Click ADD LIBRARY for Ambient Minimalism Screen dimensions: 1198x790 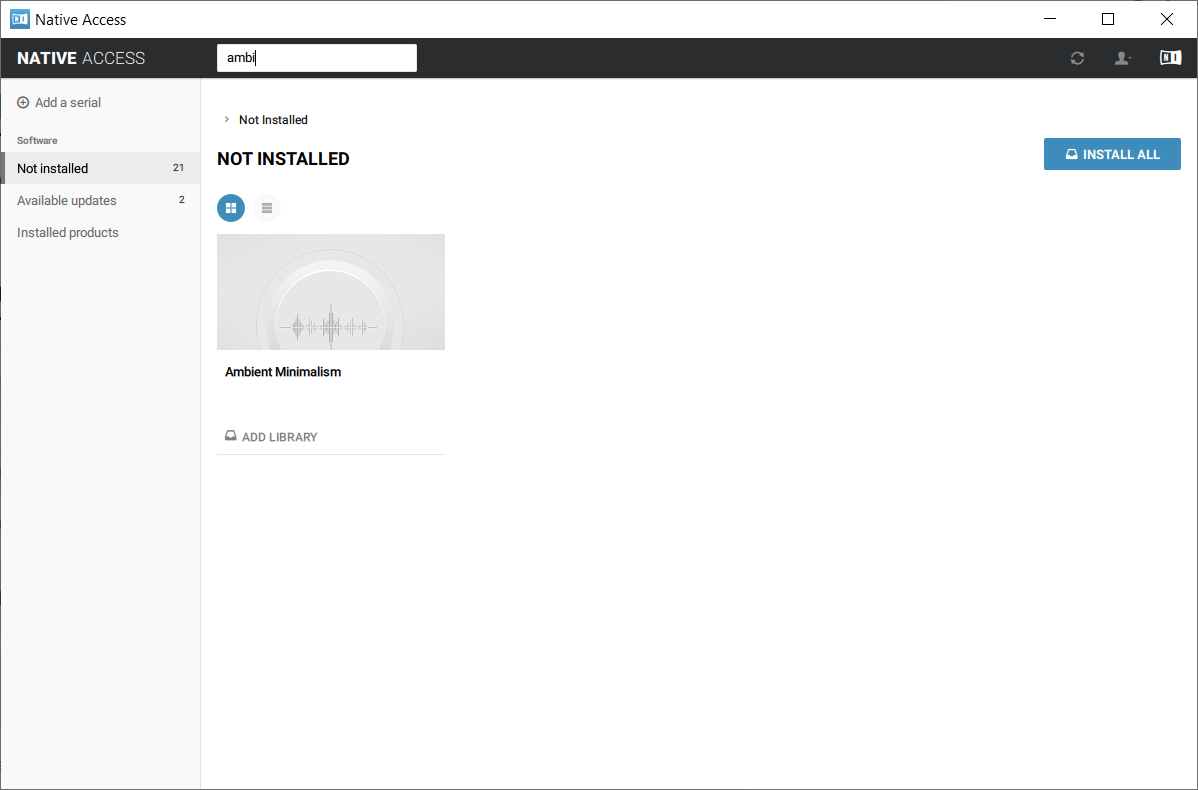271,436
